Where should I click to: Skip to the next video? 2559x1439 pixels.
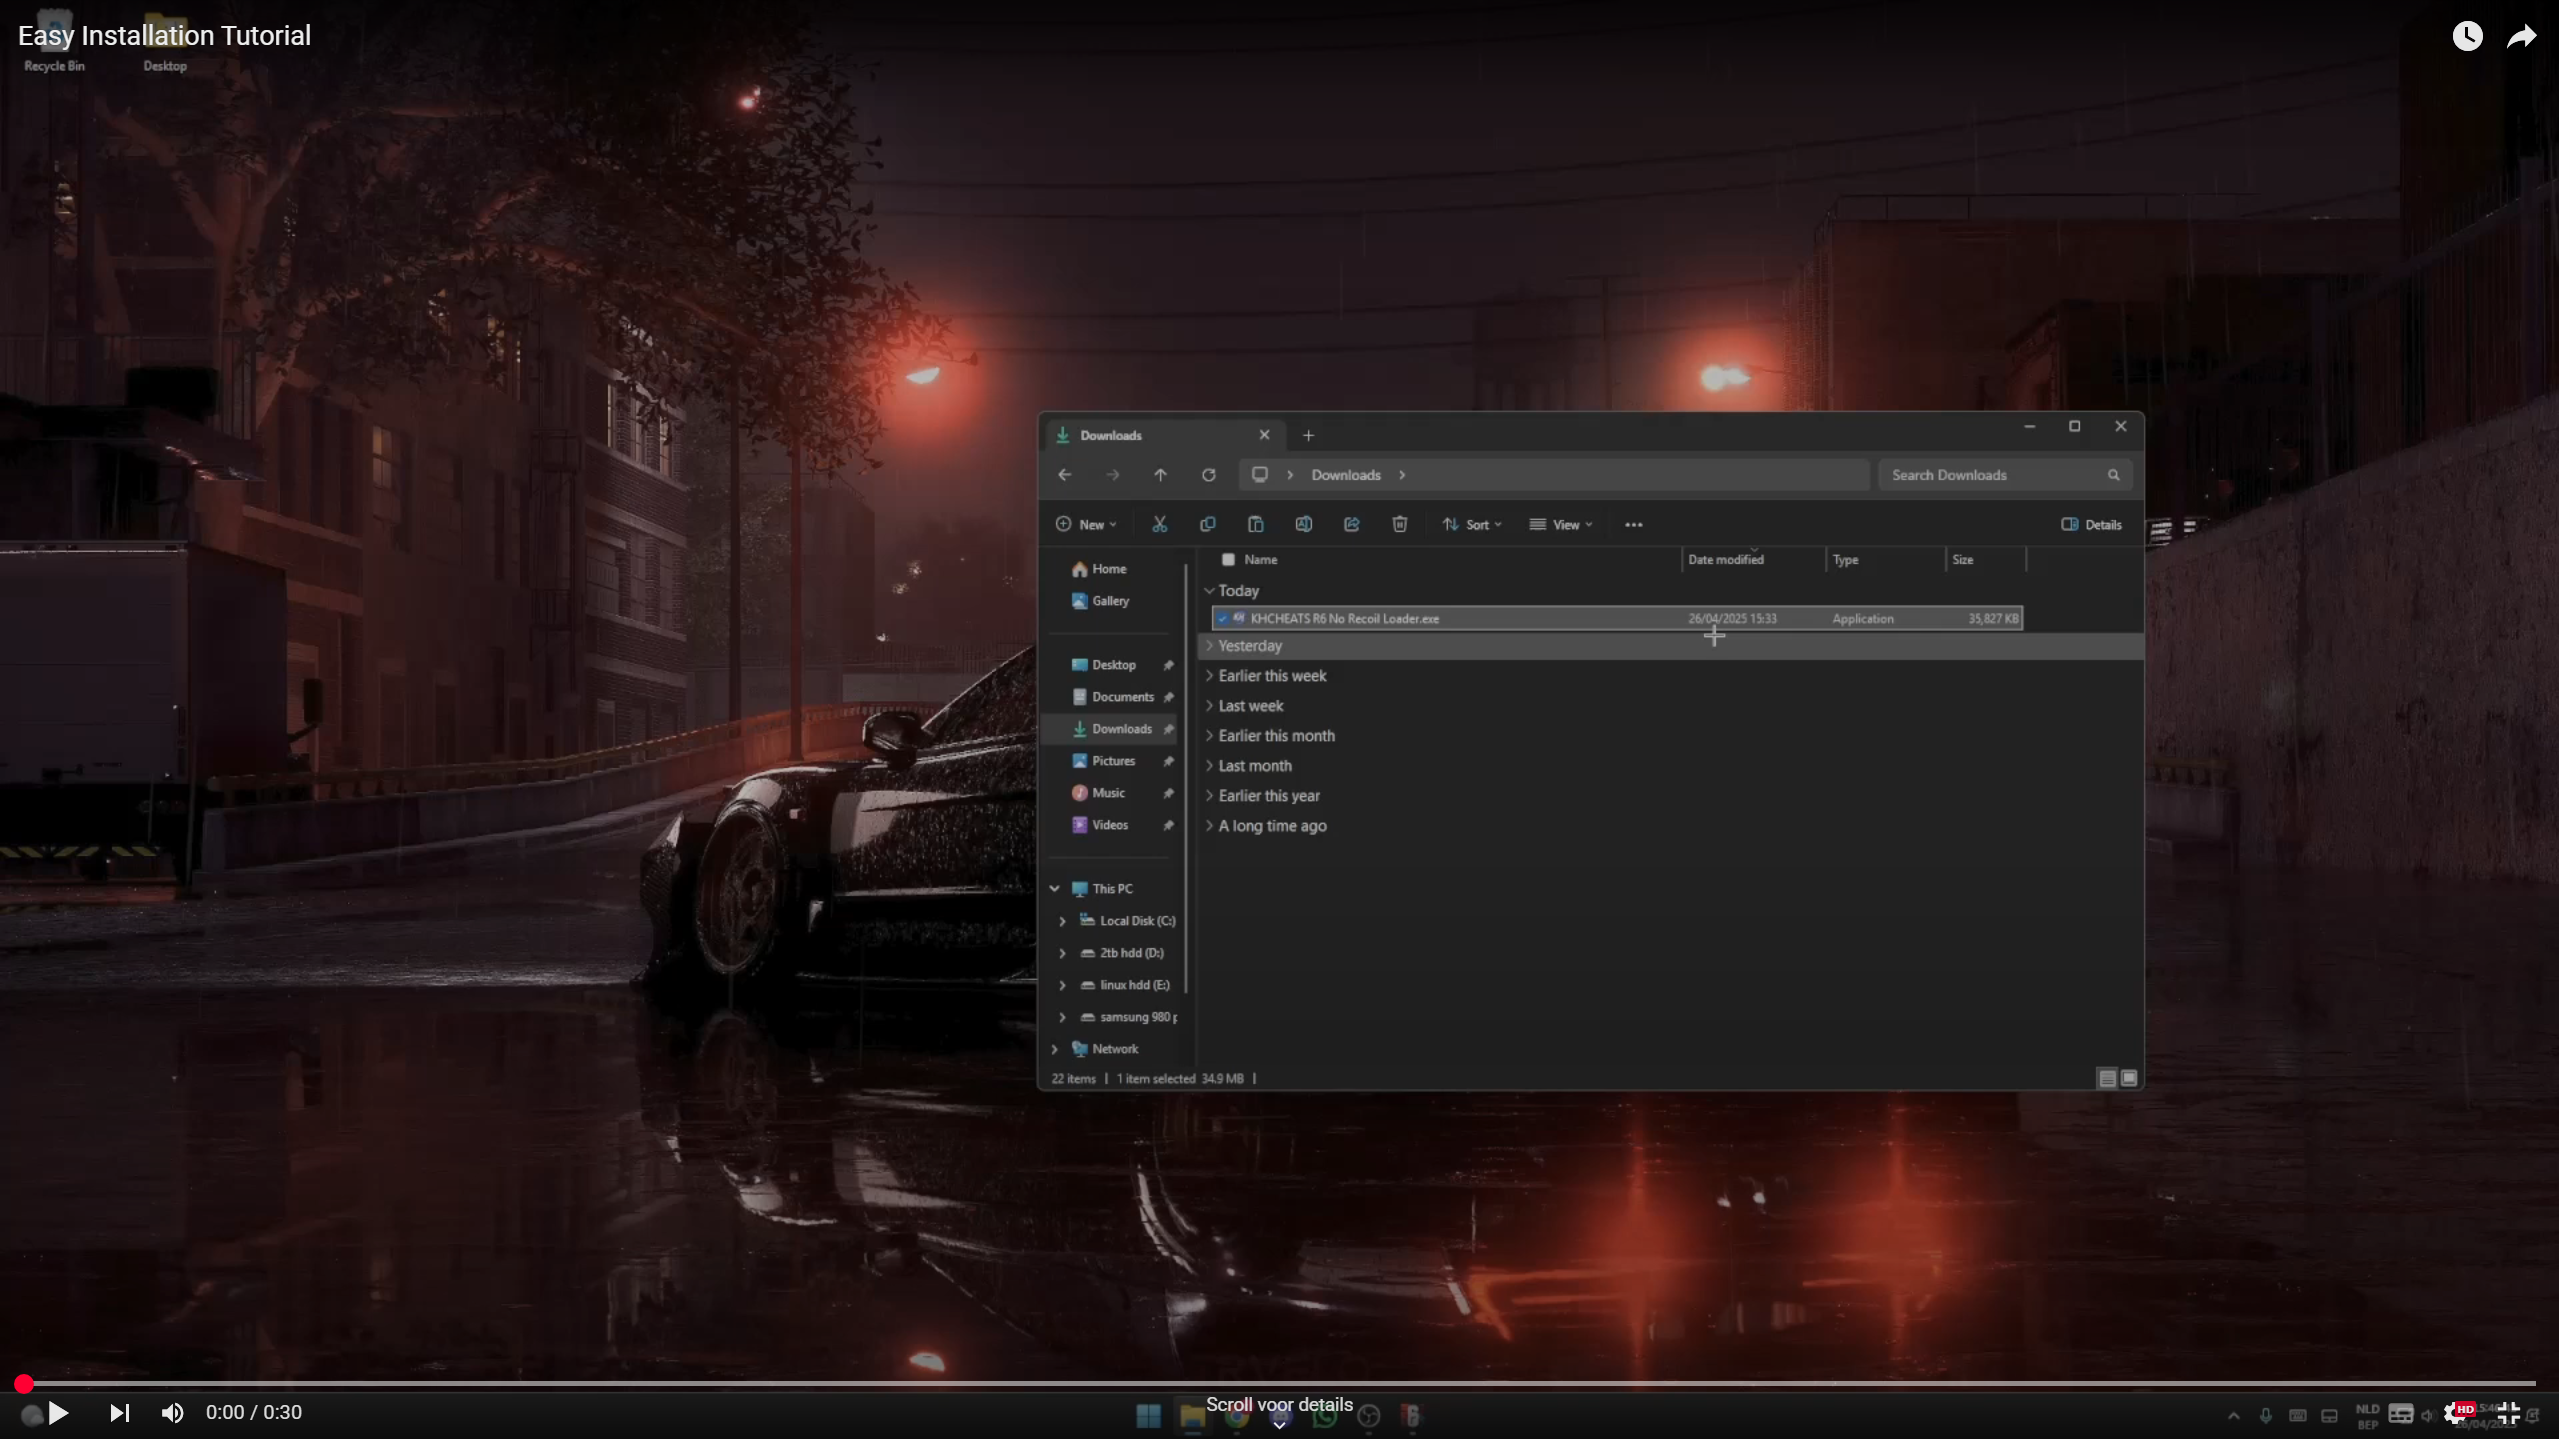coord(119,1413)
